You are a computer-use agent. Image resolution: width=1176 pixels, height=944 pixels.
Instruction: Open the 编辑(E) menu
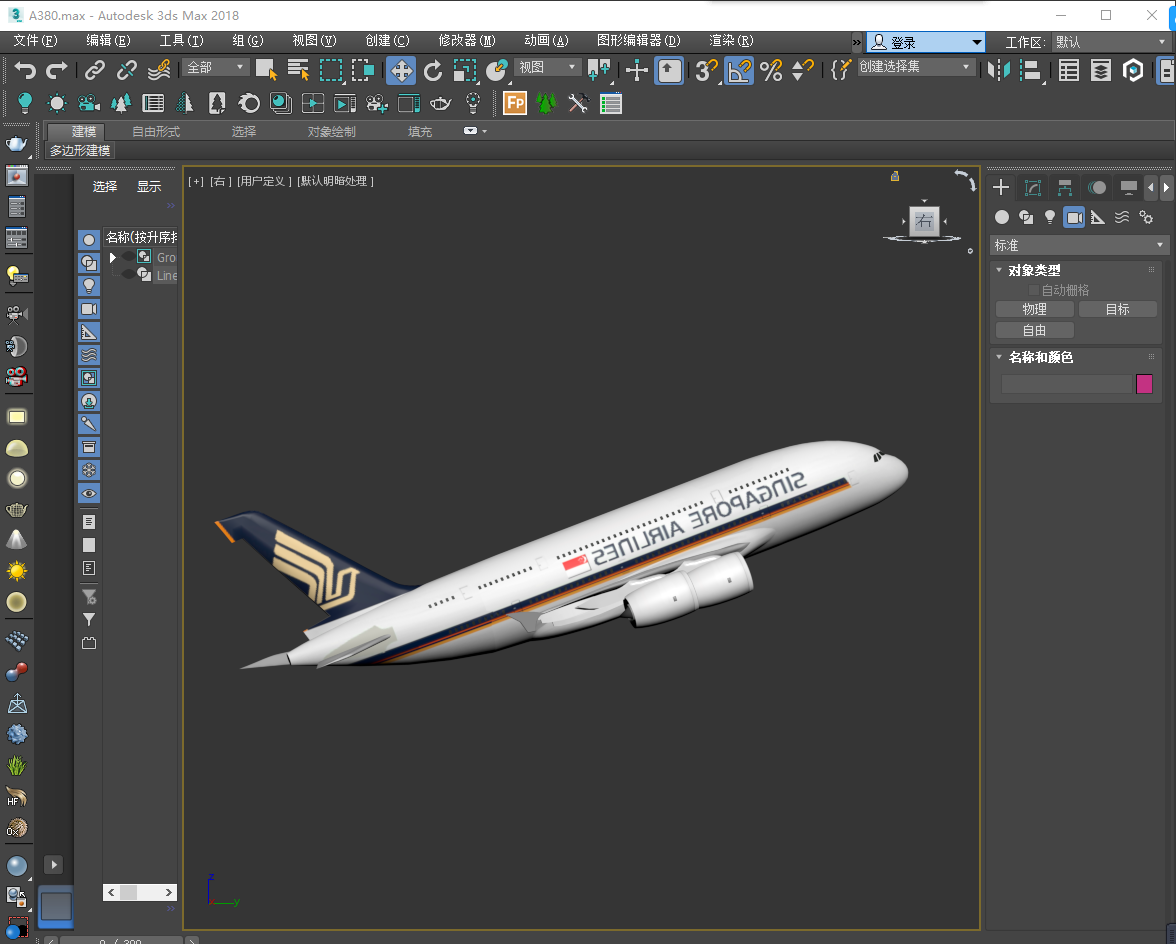tap(108, 40)
